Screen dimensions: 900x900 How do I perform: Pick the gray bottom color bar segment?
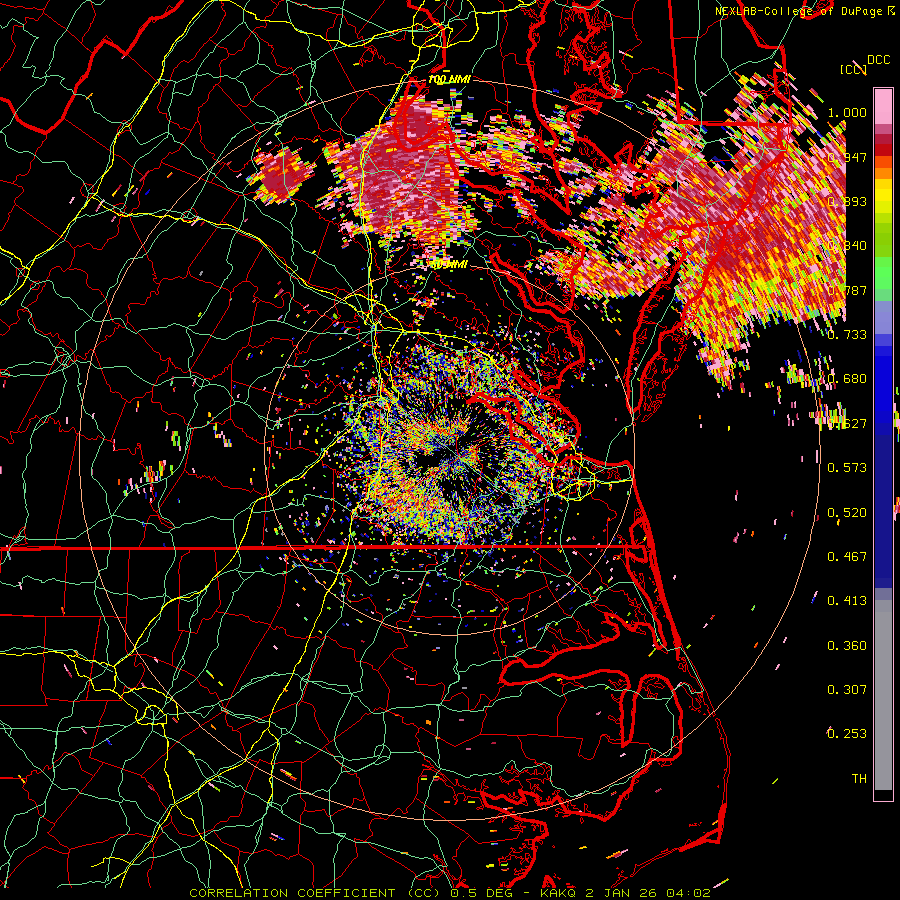(883, 695)
